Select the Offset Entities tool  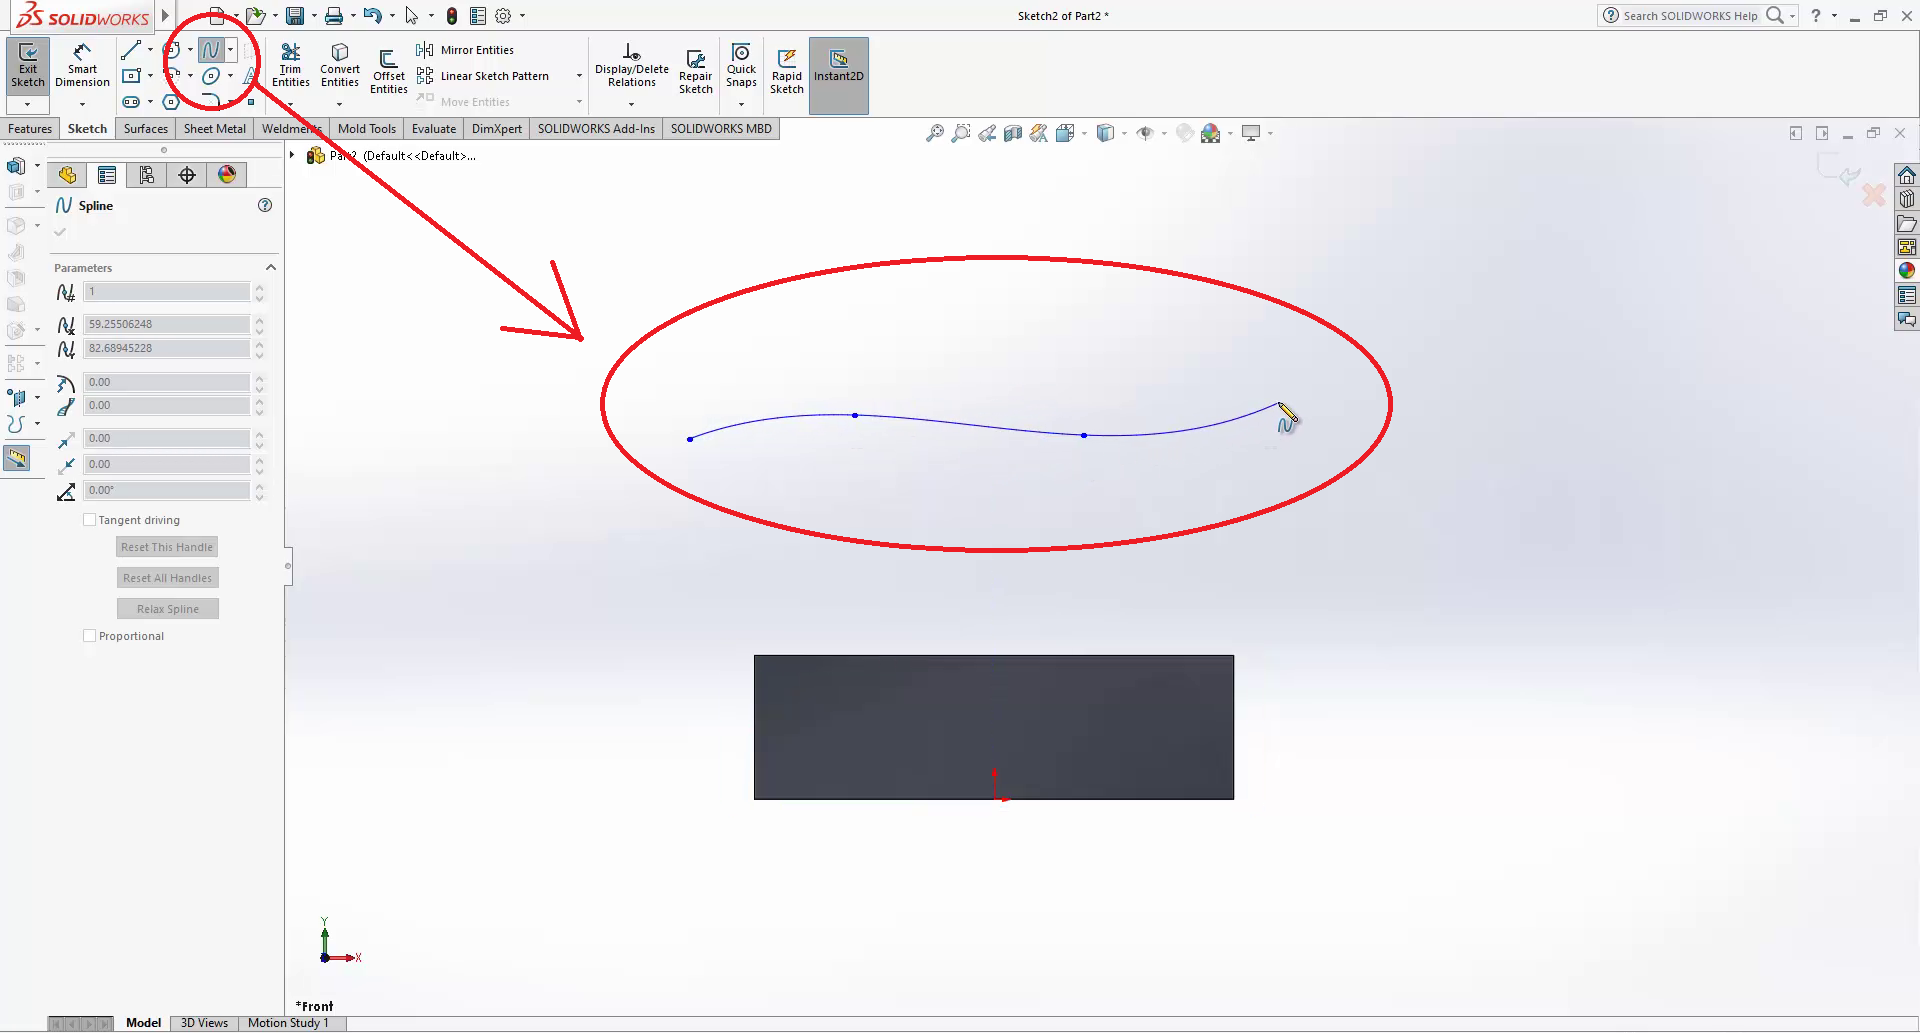point(388,71)
